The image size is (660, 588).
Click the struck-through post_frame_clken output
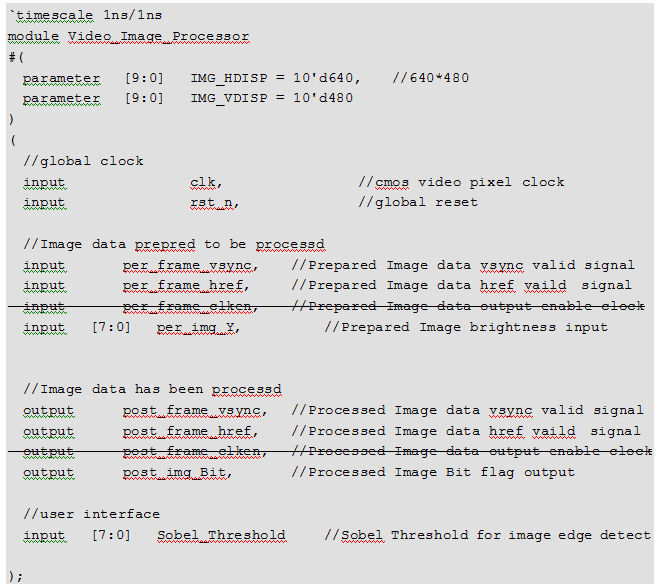pyautogui.click(x=192, y=452)
